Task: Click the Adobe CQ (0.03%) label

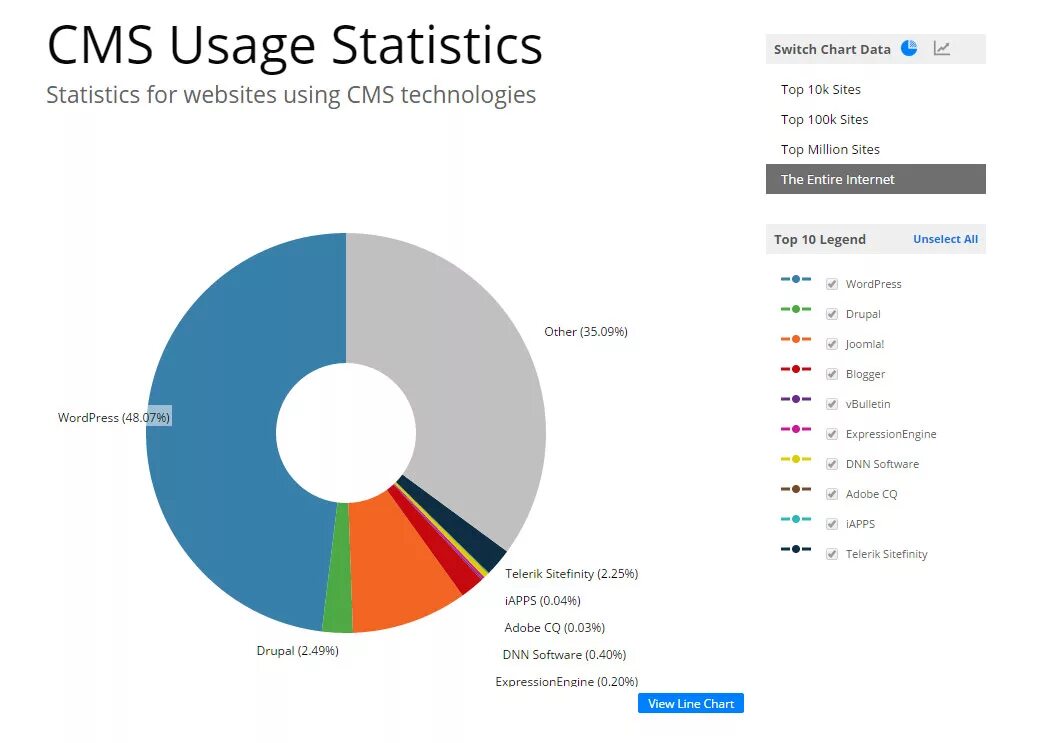Action: 555,627
